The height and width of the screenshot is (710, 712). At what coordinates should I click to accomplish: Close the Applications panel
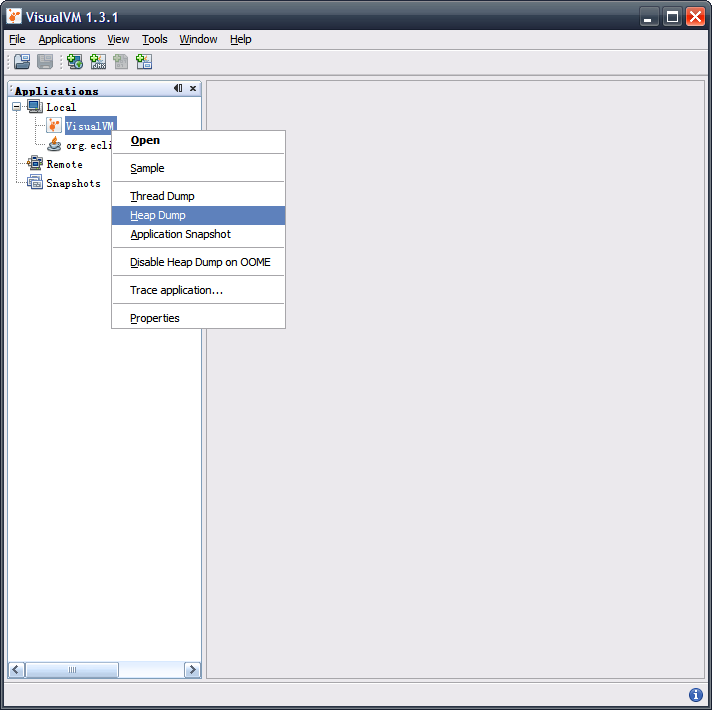click(193, 88)
